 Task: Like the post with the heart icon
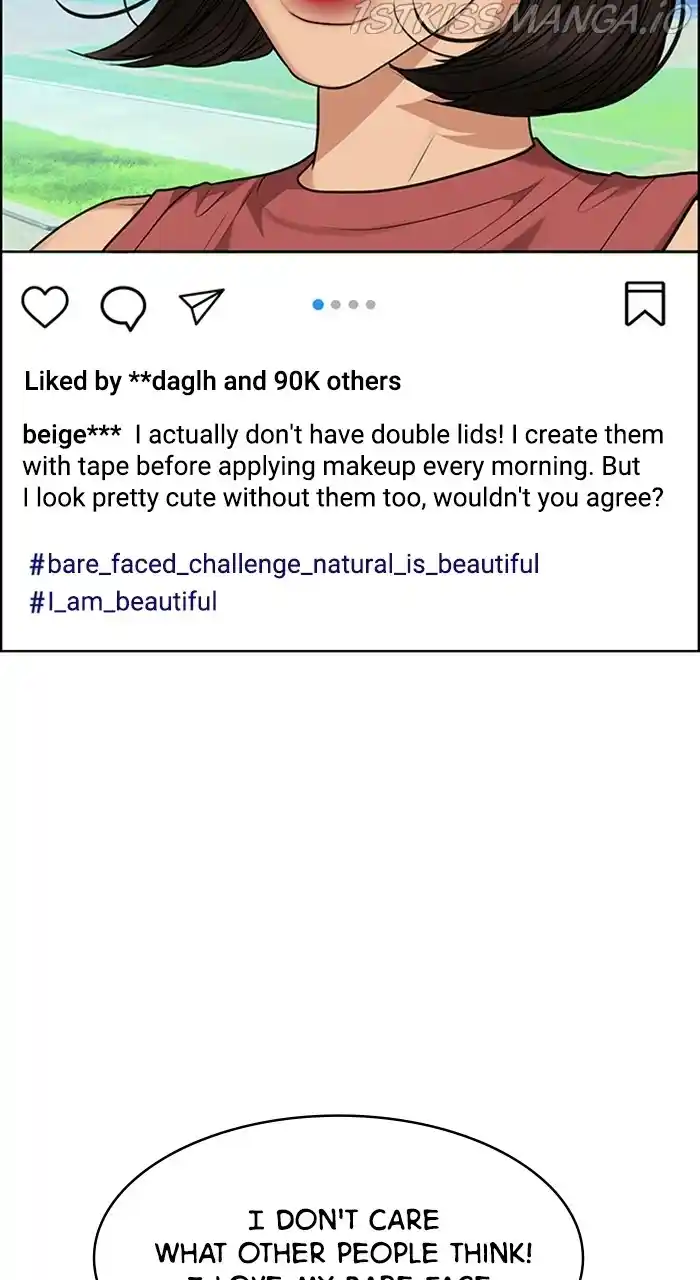click(x=45, y=306)
